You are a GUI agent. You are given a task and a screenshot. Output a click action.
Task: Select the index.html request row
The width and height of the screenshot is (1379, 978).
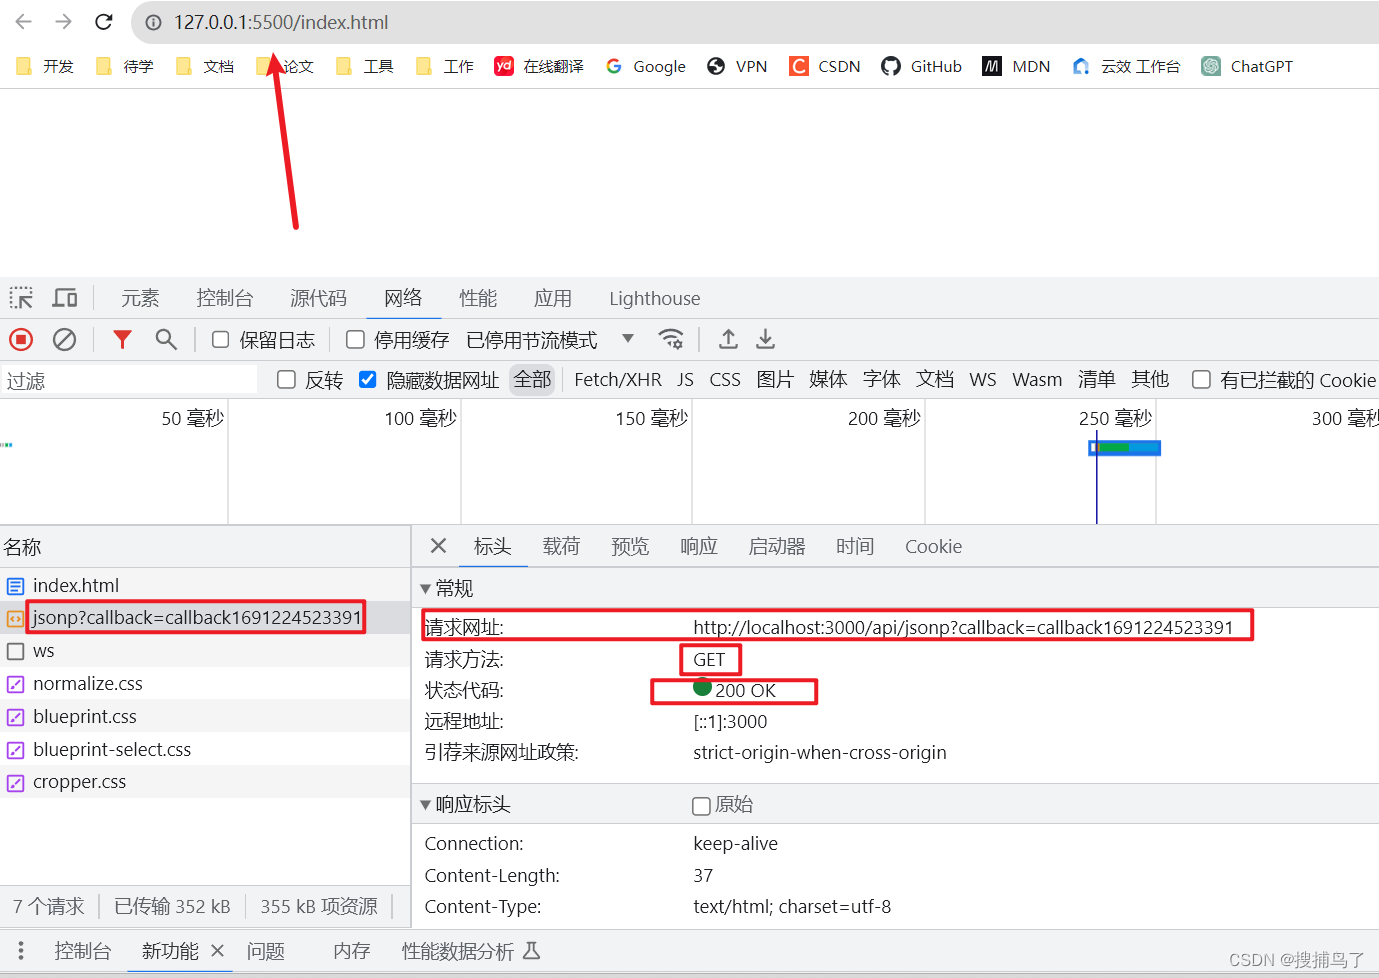[205, 585]
